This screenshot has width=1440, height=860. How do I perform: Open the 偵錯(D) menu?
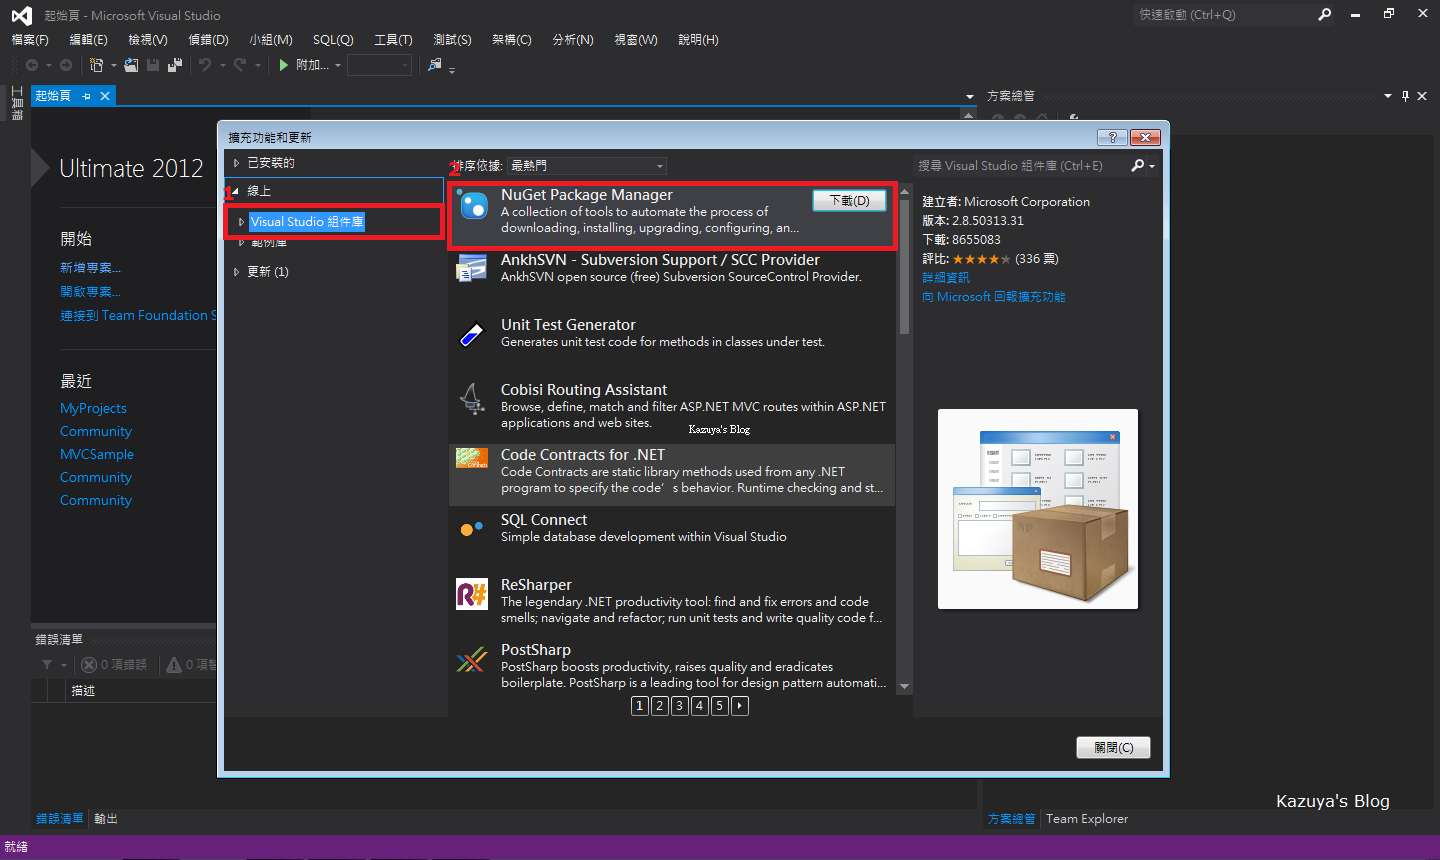(208, 40)
